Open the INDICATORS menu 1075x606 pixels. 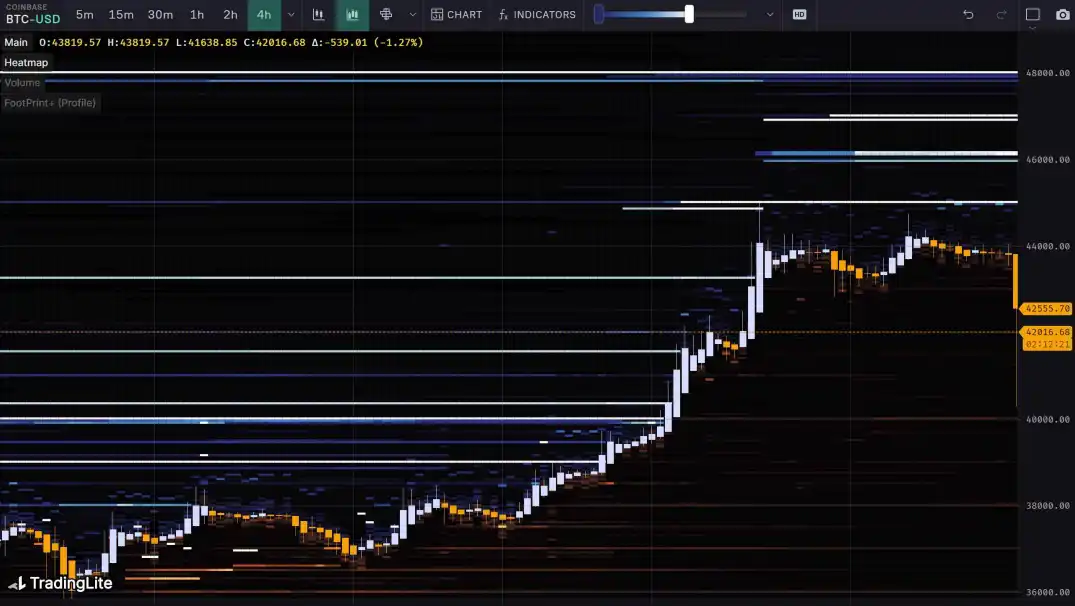(x=537, y=15)
